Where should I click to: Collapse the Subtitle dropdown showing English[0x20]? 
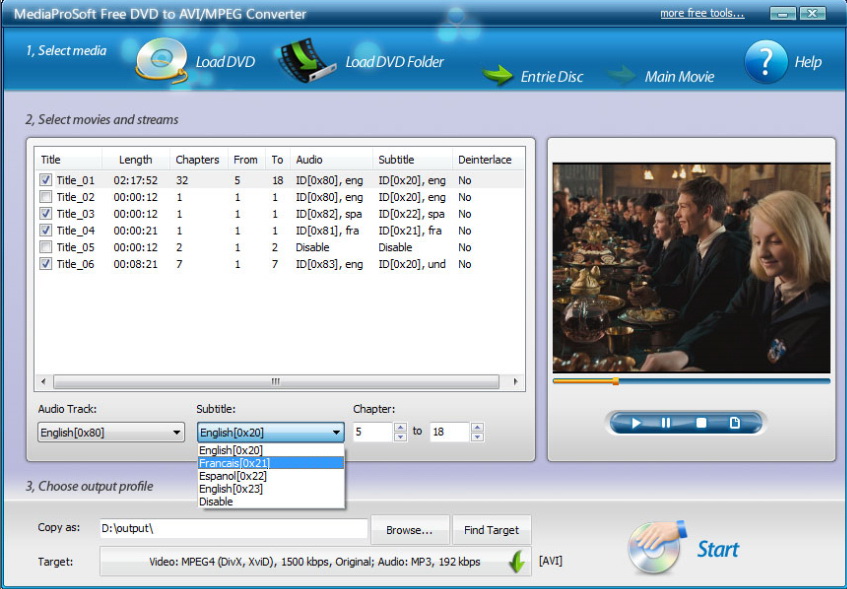[x=271, y=432]
